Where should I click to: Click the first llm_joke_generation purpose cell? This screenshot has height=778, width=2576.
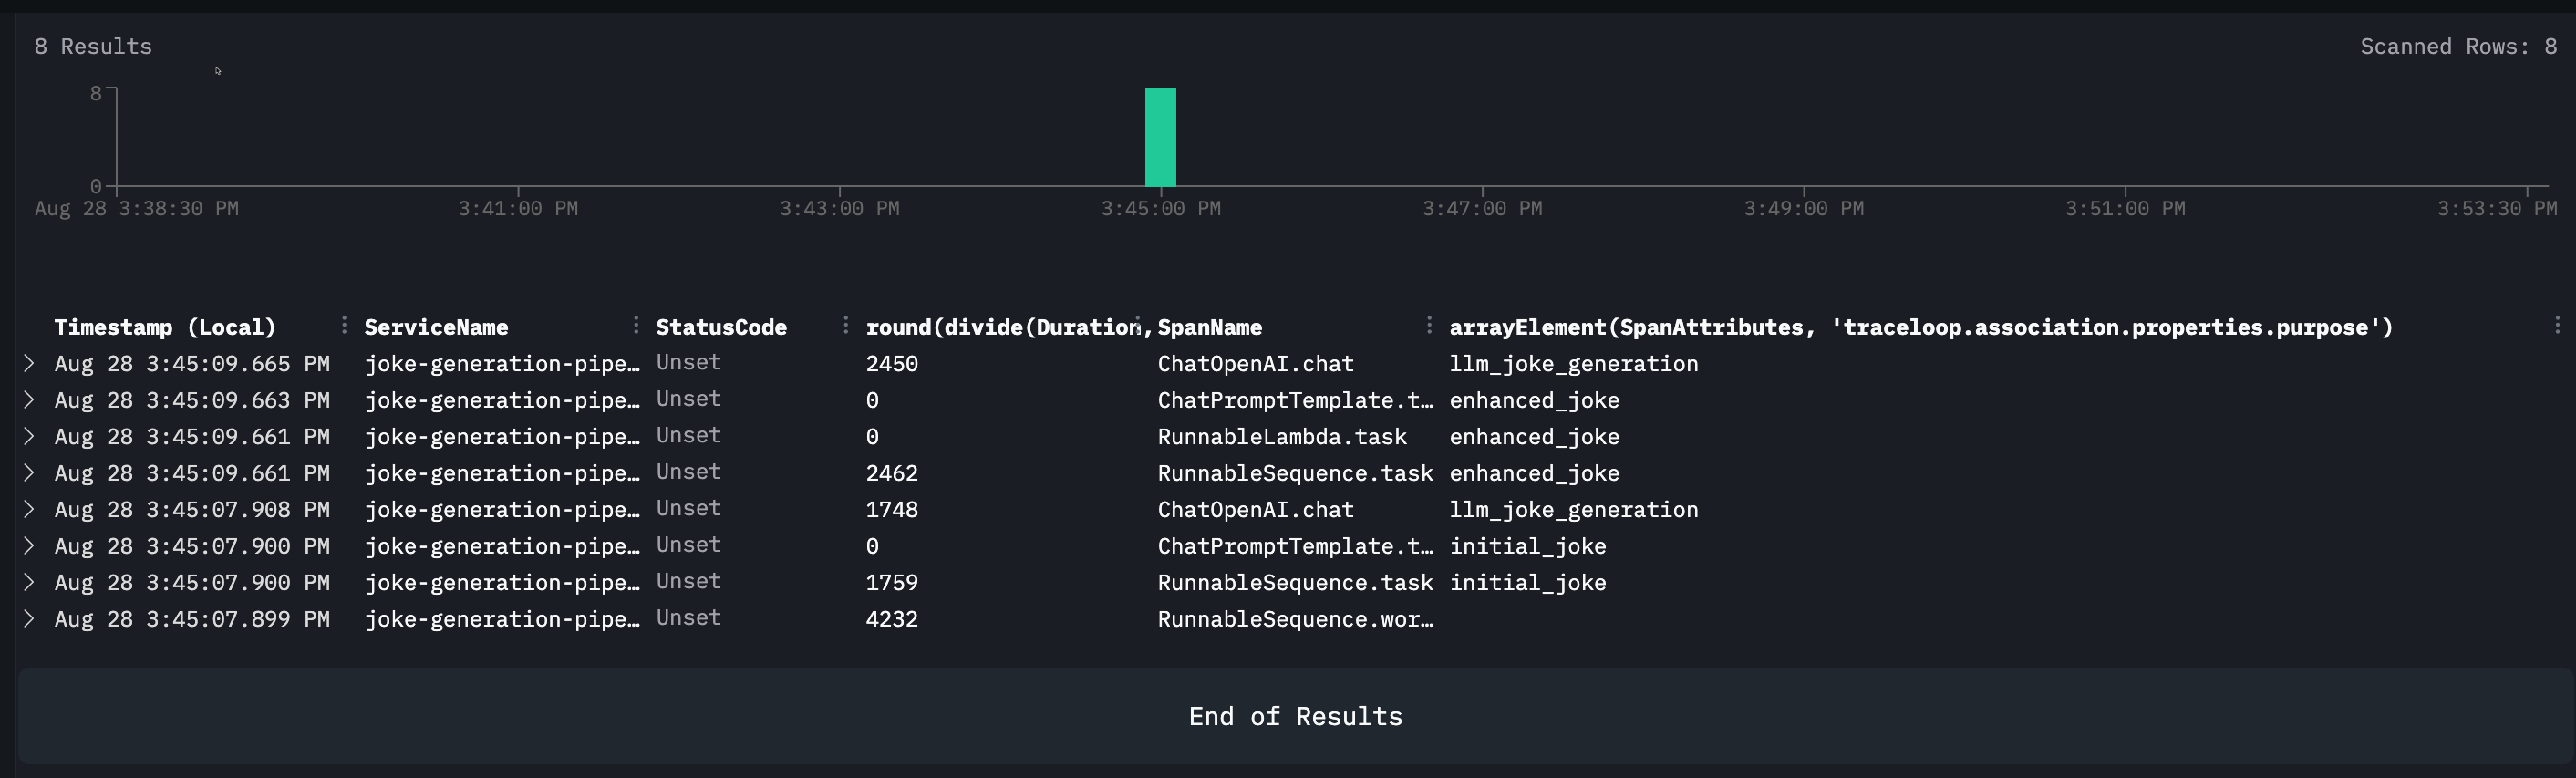click(x=1573, y=364)
